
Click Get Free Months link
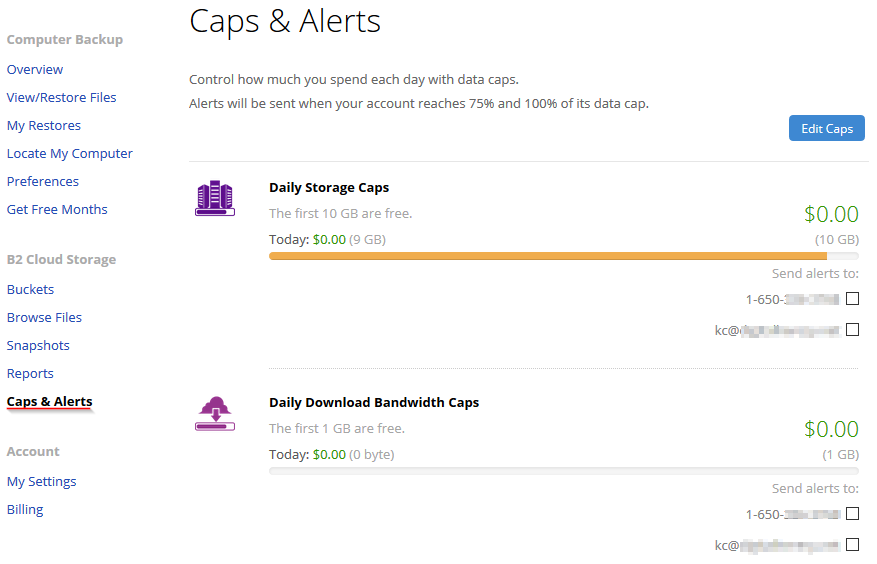tap(57, 209)
